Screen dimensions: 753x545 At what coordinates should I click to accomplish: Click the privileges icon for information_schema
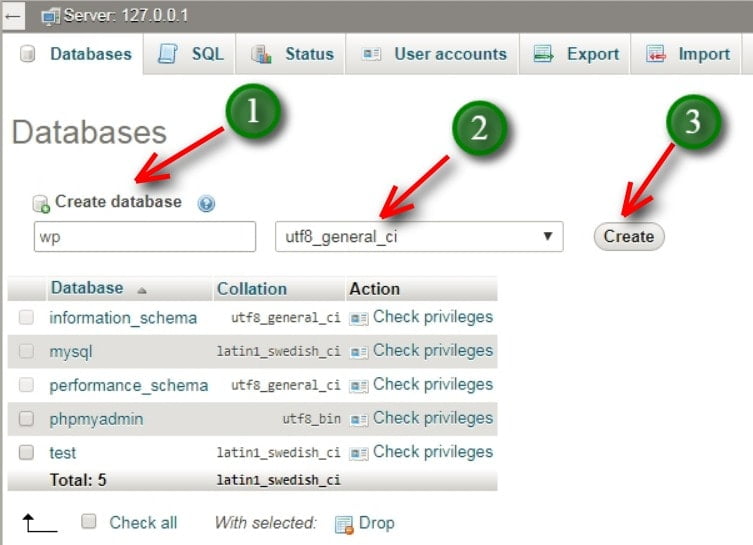point(359,318)
